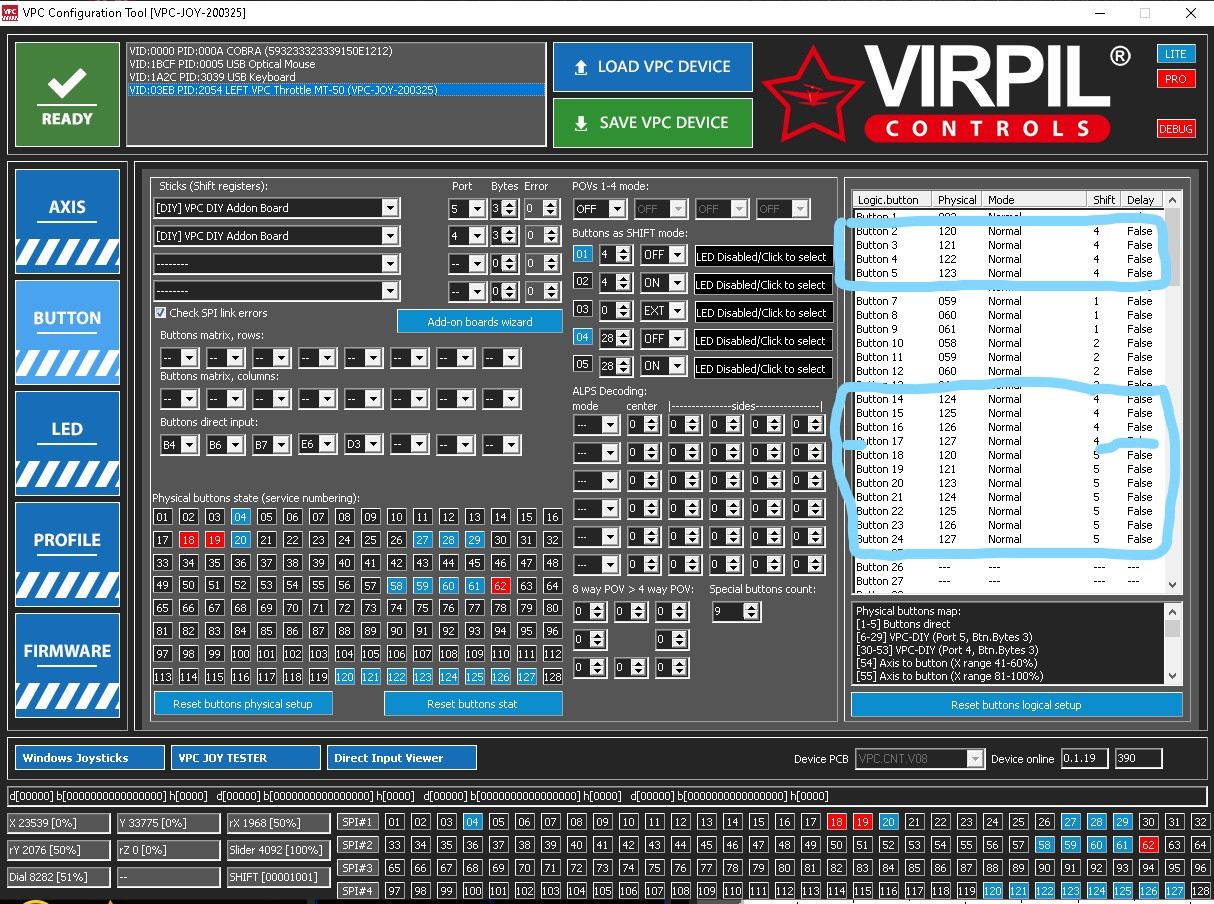Toggle Check SPI link errors checkbox

tap(161, 313)
